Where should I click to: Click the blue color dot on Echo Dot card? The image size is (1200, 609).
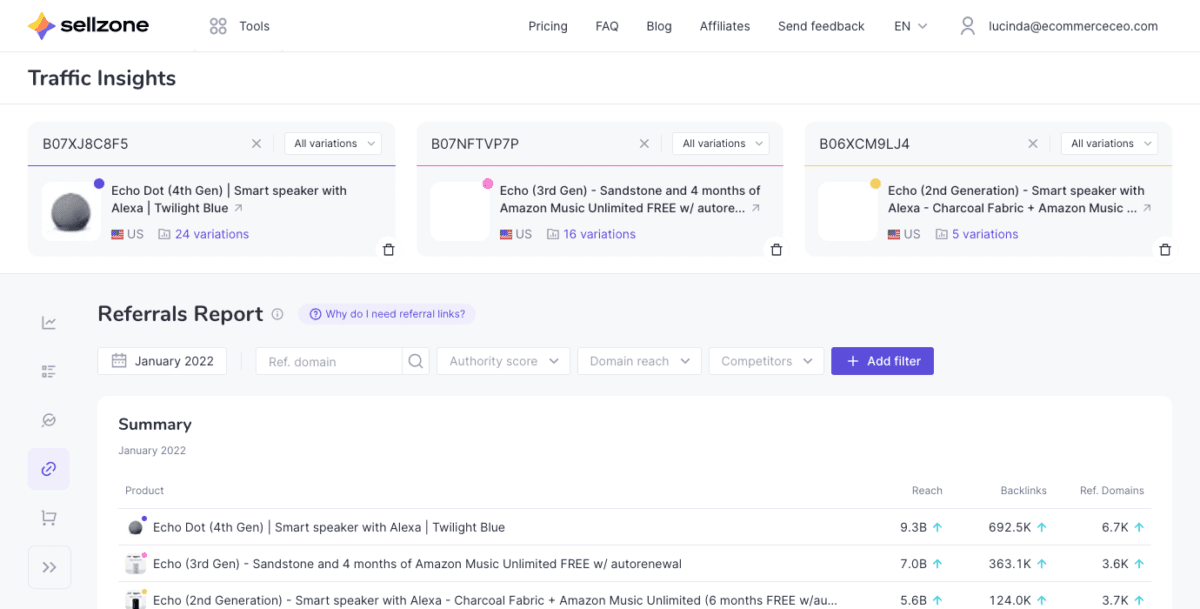point(98,184)
